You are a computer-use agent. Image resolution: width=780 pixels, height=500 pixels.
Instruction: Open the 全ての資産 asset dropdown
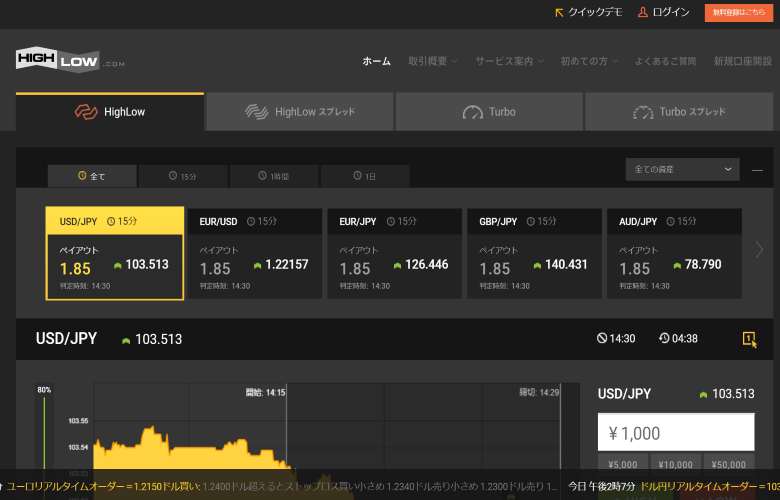(x=682, y=170)
